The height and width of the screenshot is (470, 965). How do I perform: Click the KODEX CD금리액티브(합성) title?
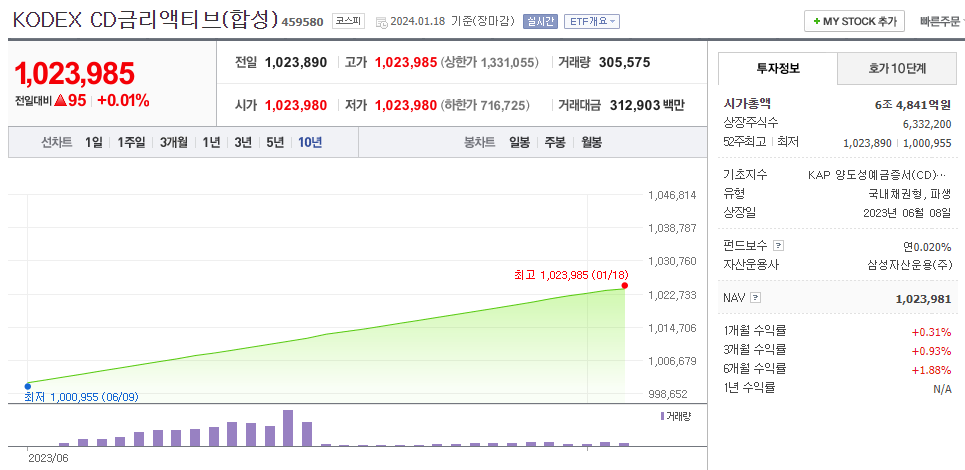[x=145, y=20]
